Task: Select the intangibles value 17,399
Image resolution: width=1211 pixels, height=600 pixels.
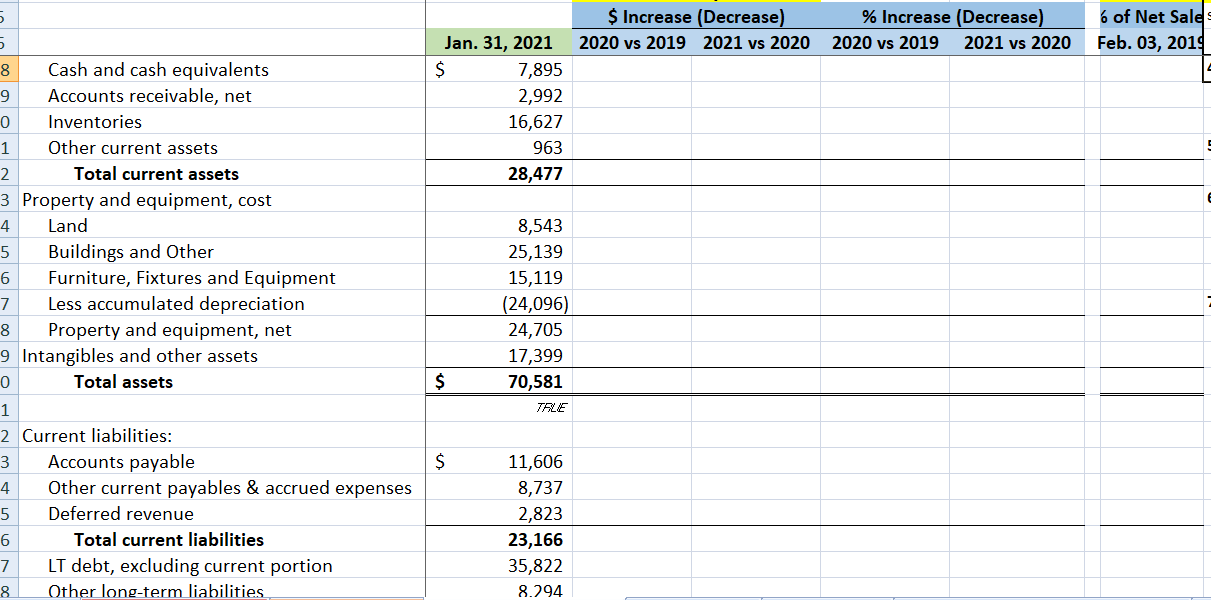Action: [x=499, y=355]
